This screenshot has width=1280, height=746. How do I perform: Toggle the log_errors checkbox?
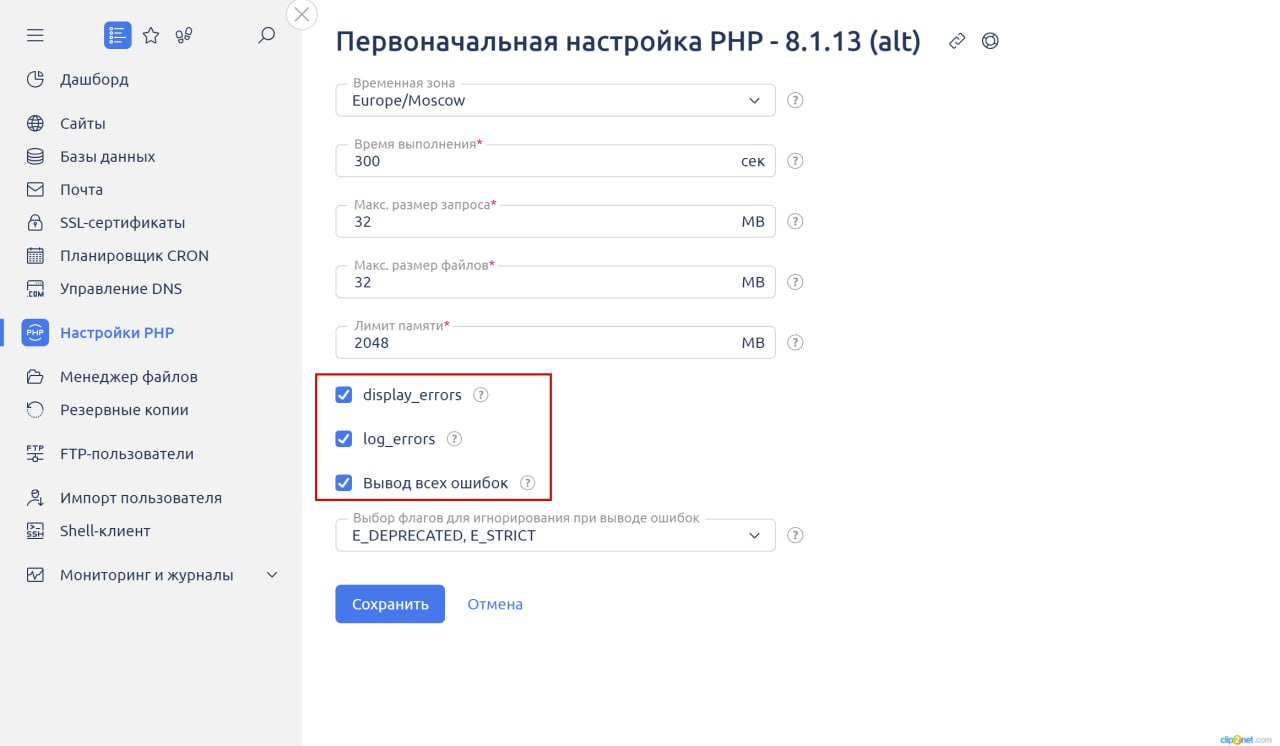coord(344,439)
